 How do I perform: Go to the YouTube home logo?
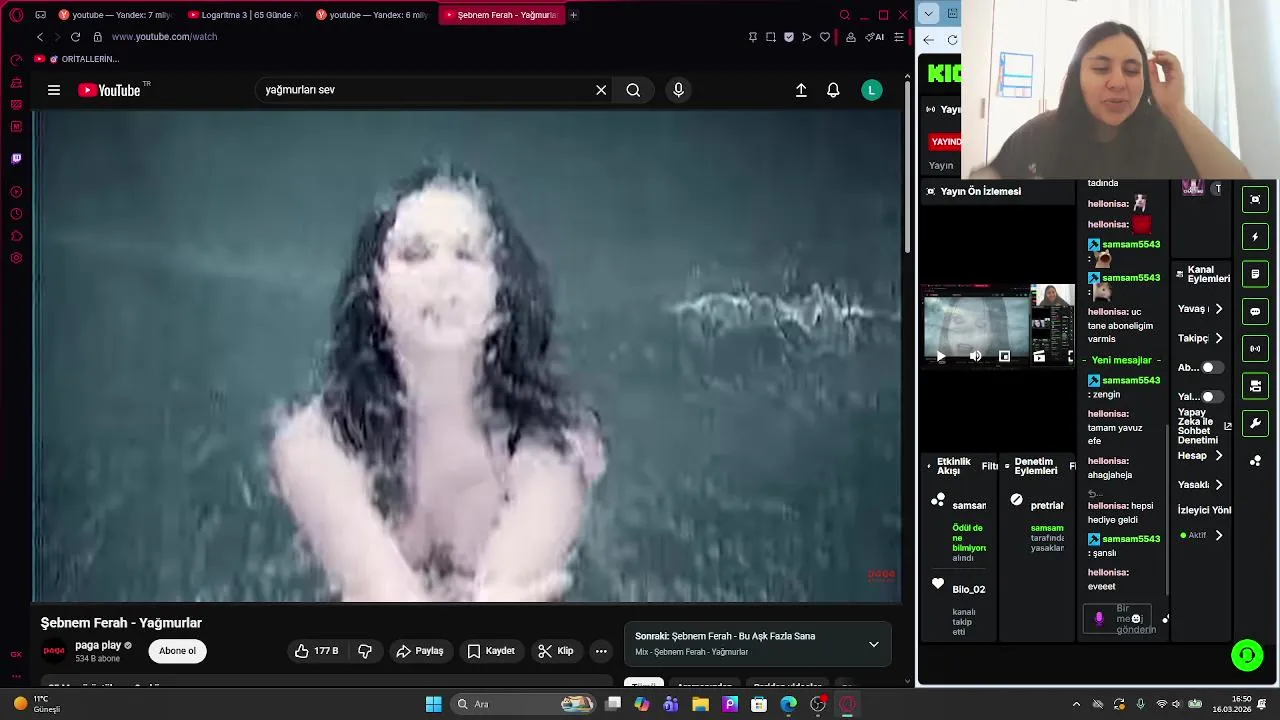tap(110, 90)
